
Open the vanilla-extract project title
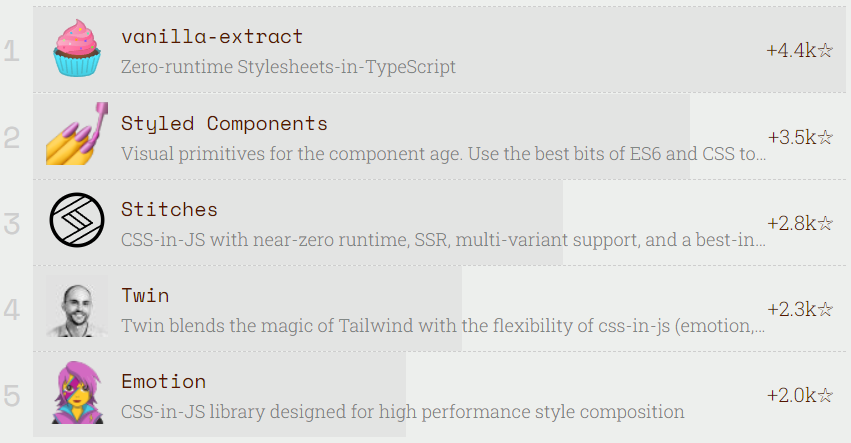point(212,36)
